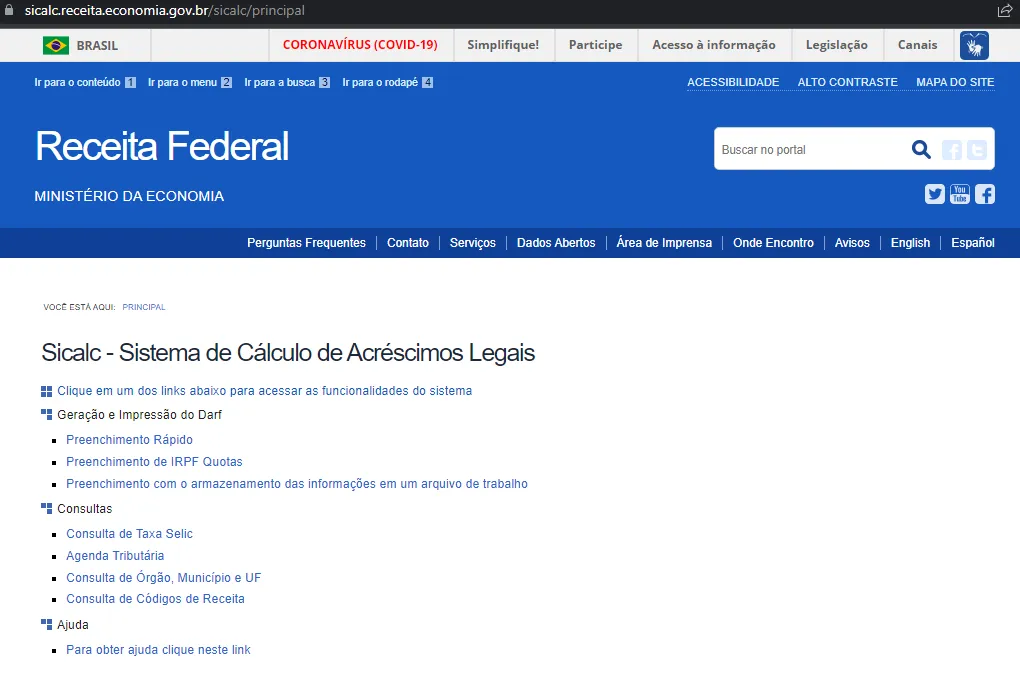Open Serviços in navigation bar
This screenshot has height=674, width=1020.
coord(472,243)
